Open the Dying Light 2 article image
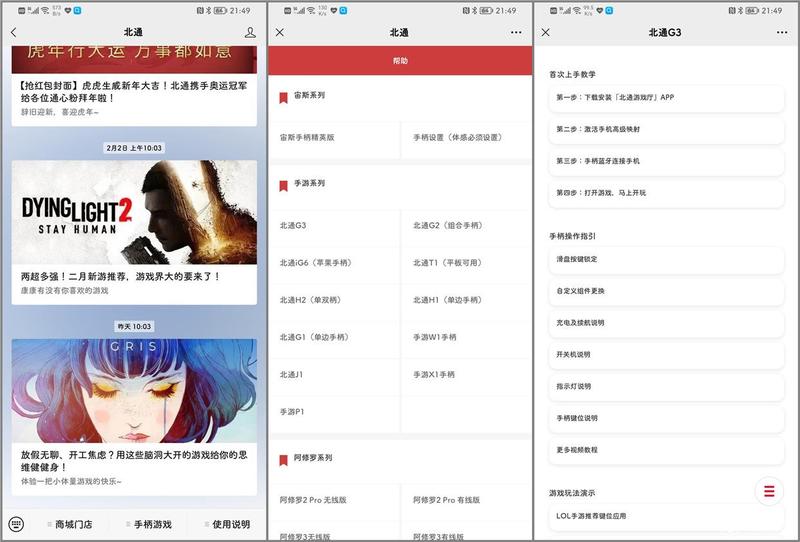This screenshot has width=800, height=542. (134, 212)
